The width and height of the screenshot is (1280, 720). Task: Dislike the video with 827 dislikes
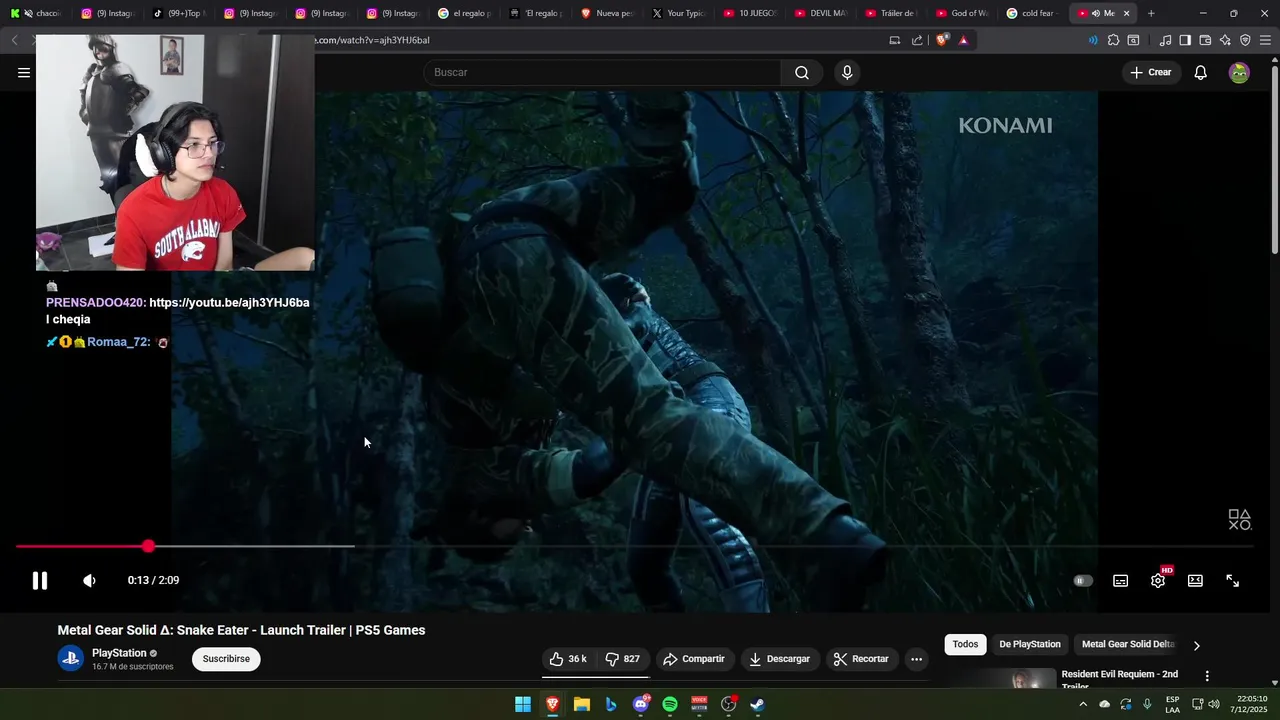pos(623,659)
